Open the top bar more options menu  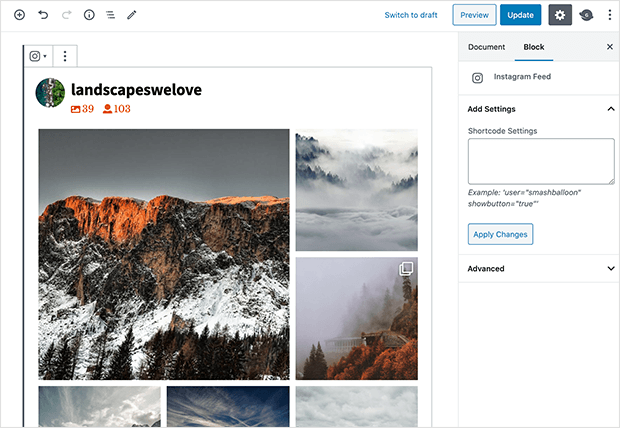tap(610, 15)
